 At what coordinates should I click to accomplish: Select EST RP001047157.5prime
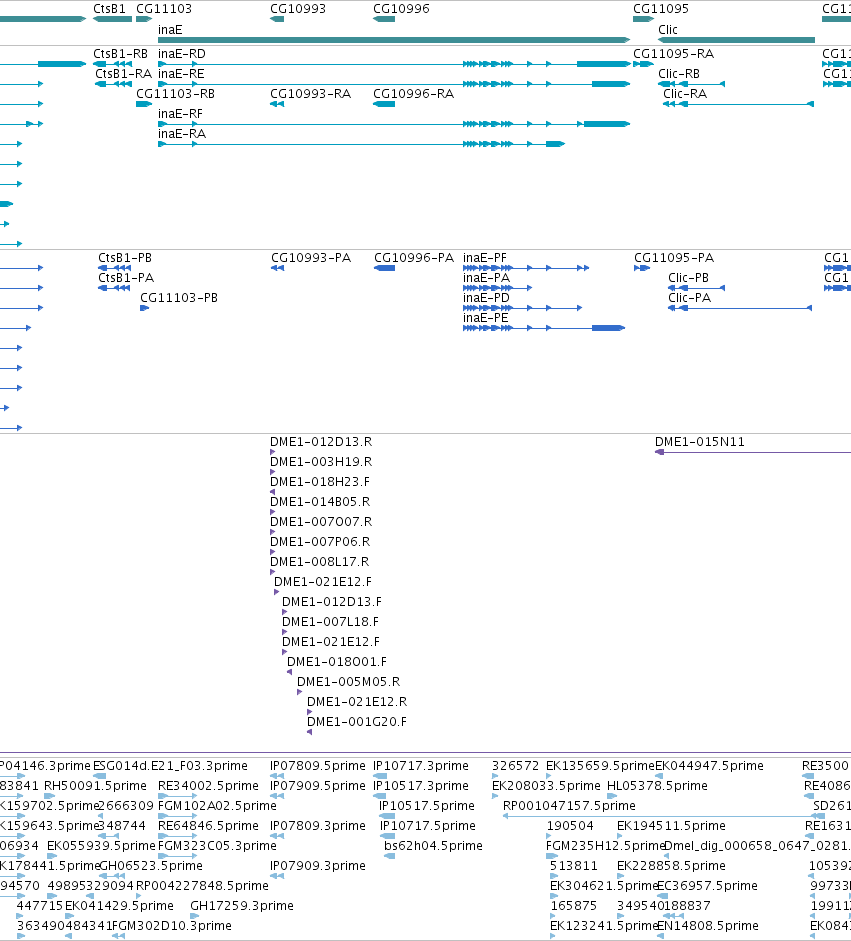click(x=664, y=816)
